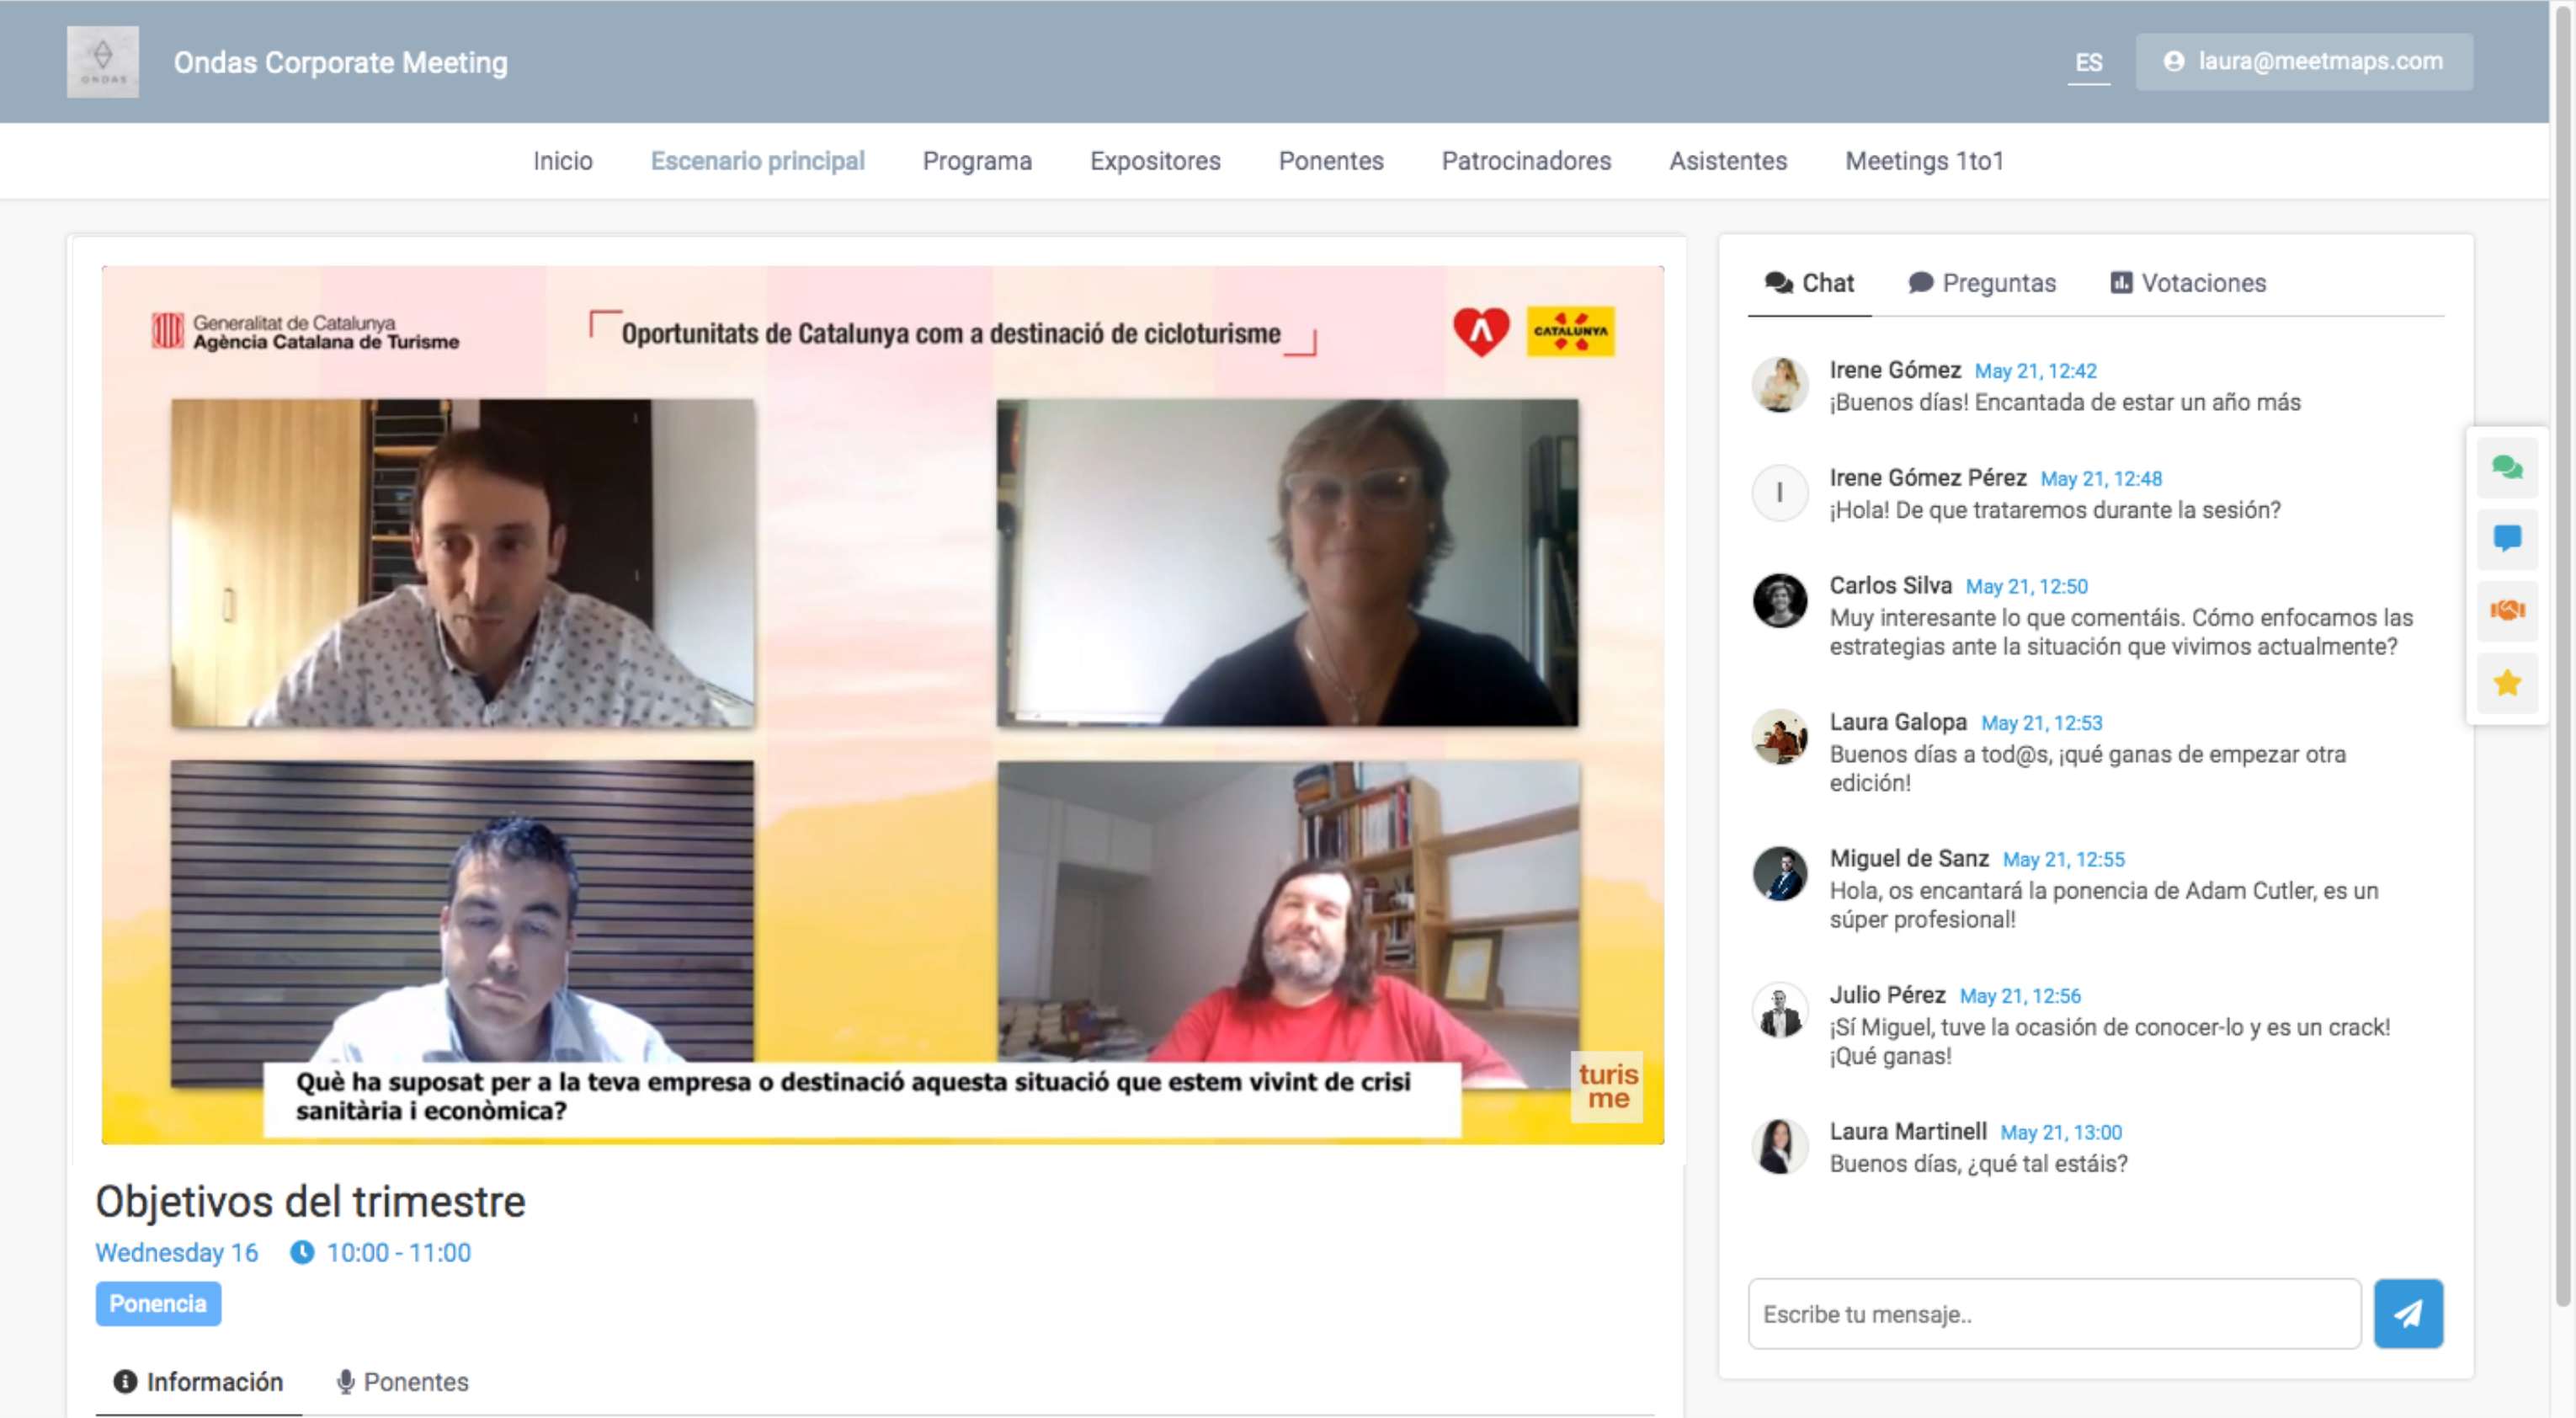Open the Asistentes page
Screen dimensions: 2576x1418
coord(1728,161)
